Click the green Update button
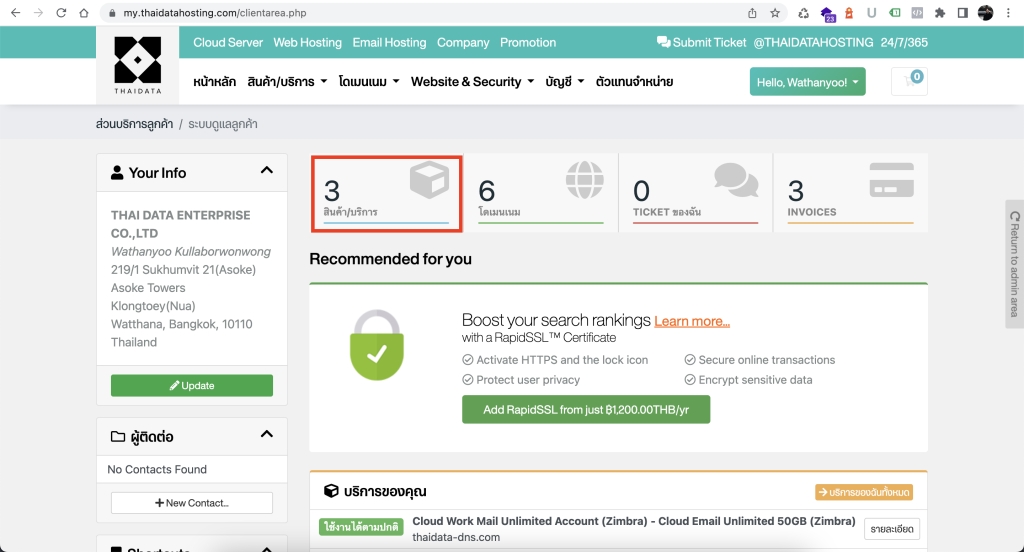This screenshot has width=1024, height=552. click(191, 386)
